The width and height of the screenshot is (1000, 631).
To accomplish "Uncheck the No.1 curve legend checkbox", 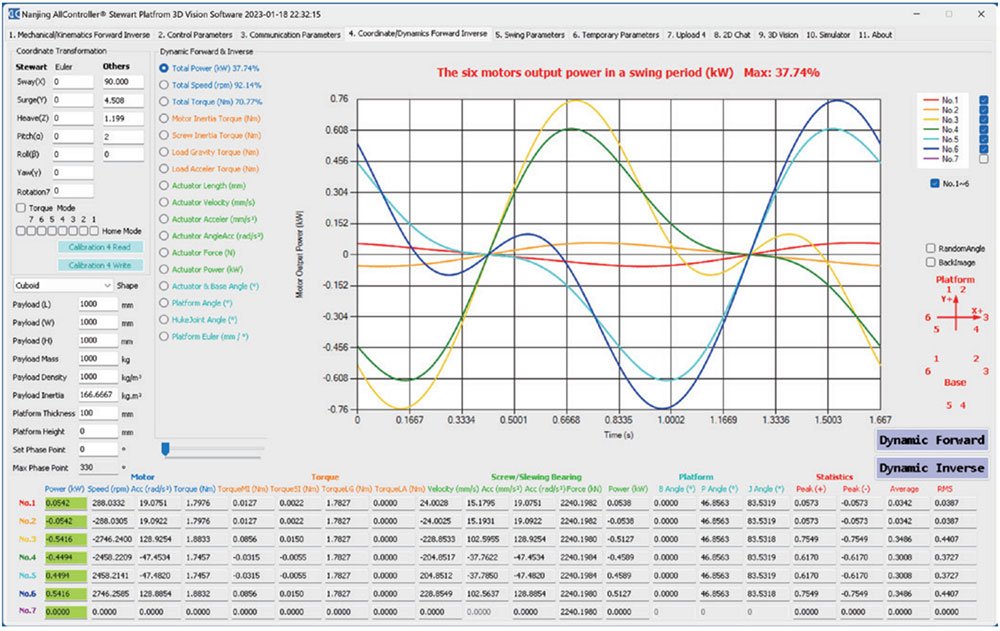I will point(984,101).
